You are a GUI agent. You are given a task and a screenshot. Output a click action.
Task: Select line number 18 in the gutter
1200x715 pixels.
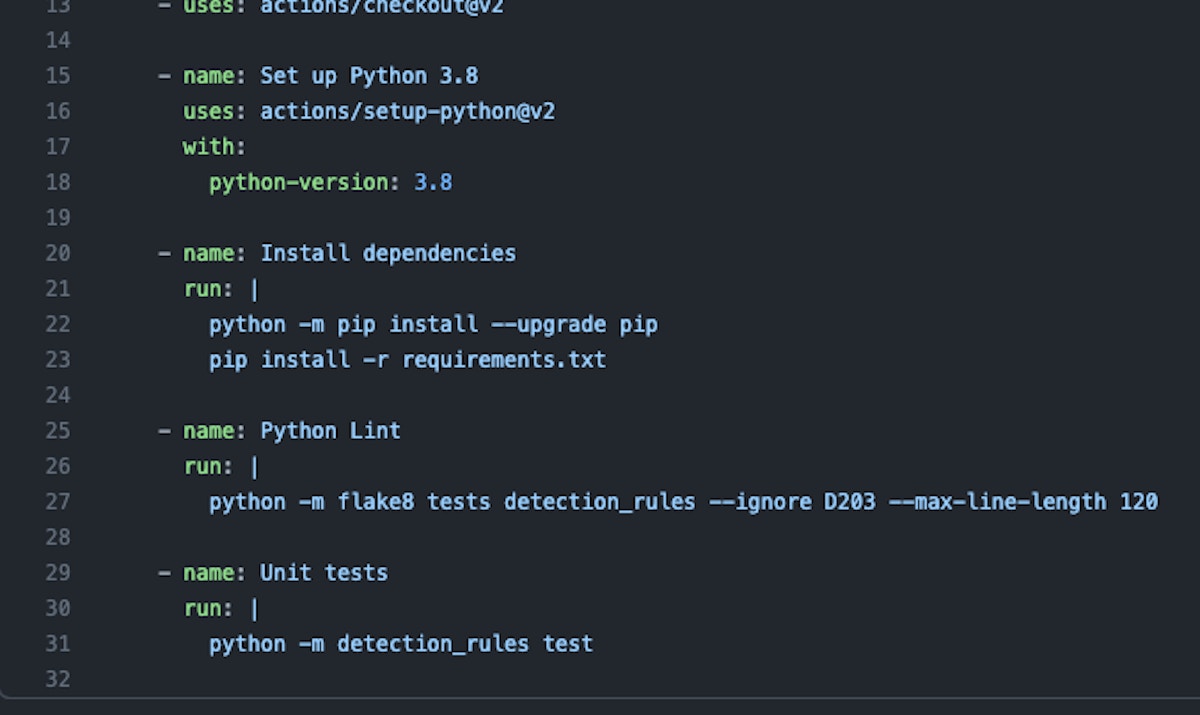(x=58, y=182)
